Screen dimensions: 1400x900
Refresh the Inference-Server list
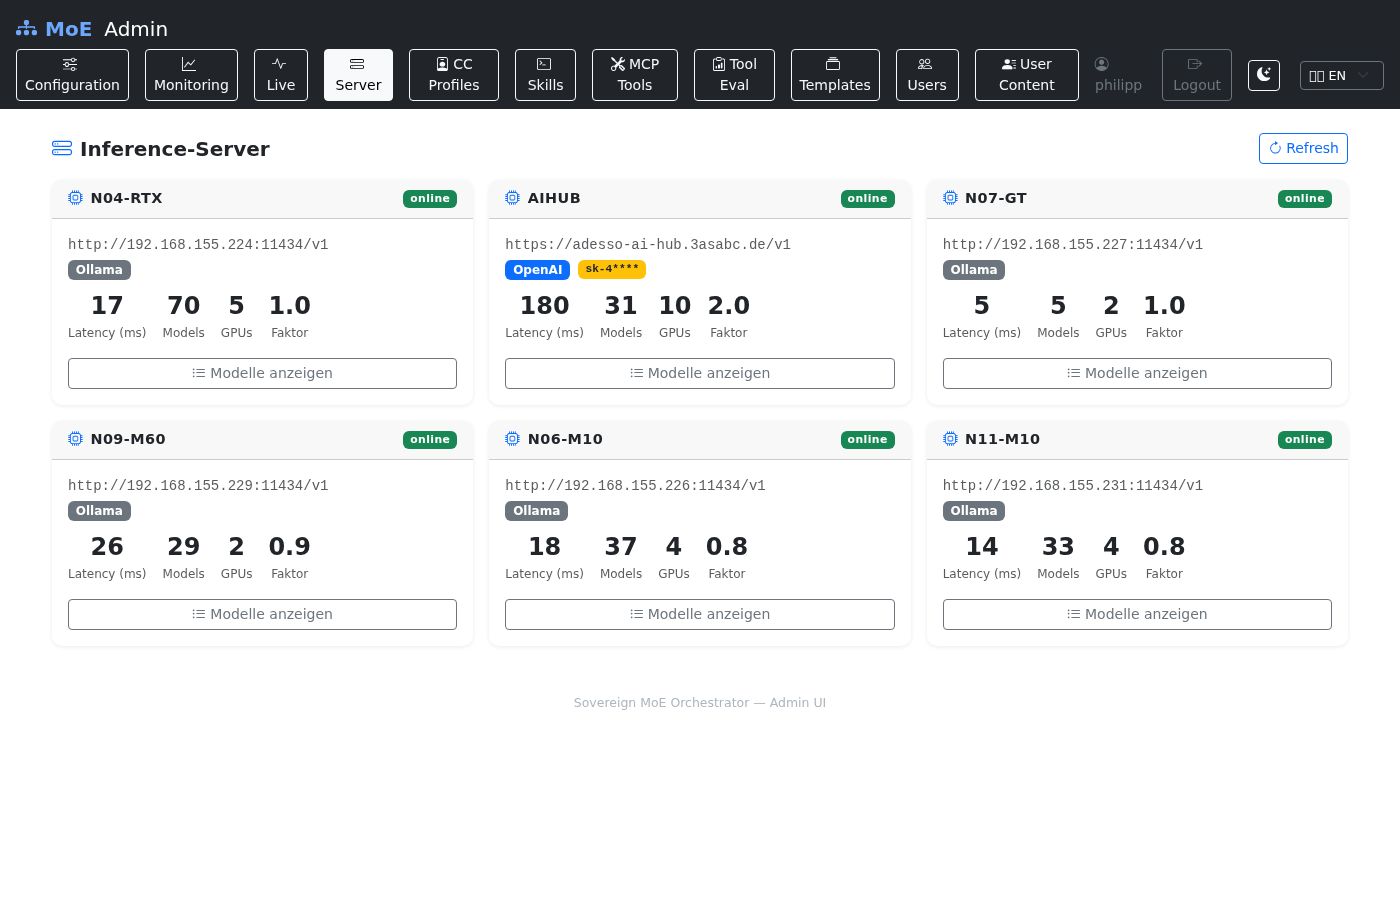coord(1303,148)
